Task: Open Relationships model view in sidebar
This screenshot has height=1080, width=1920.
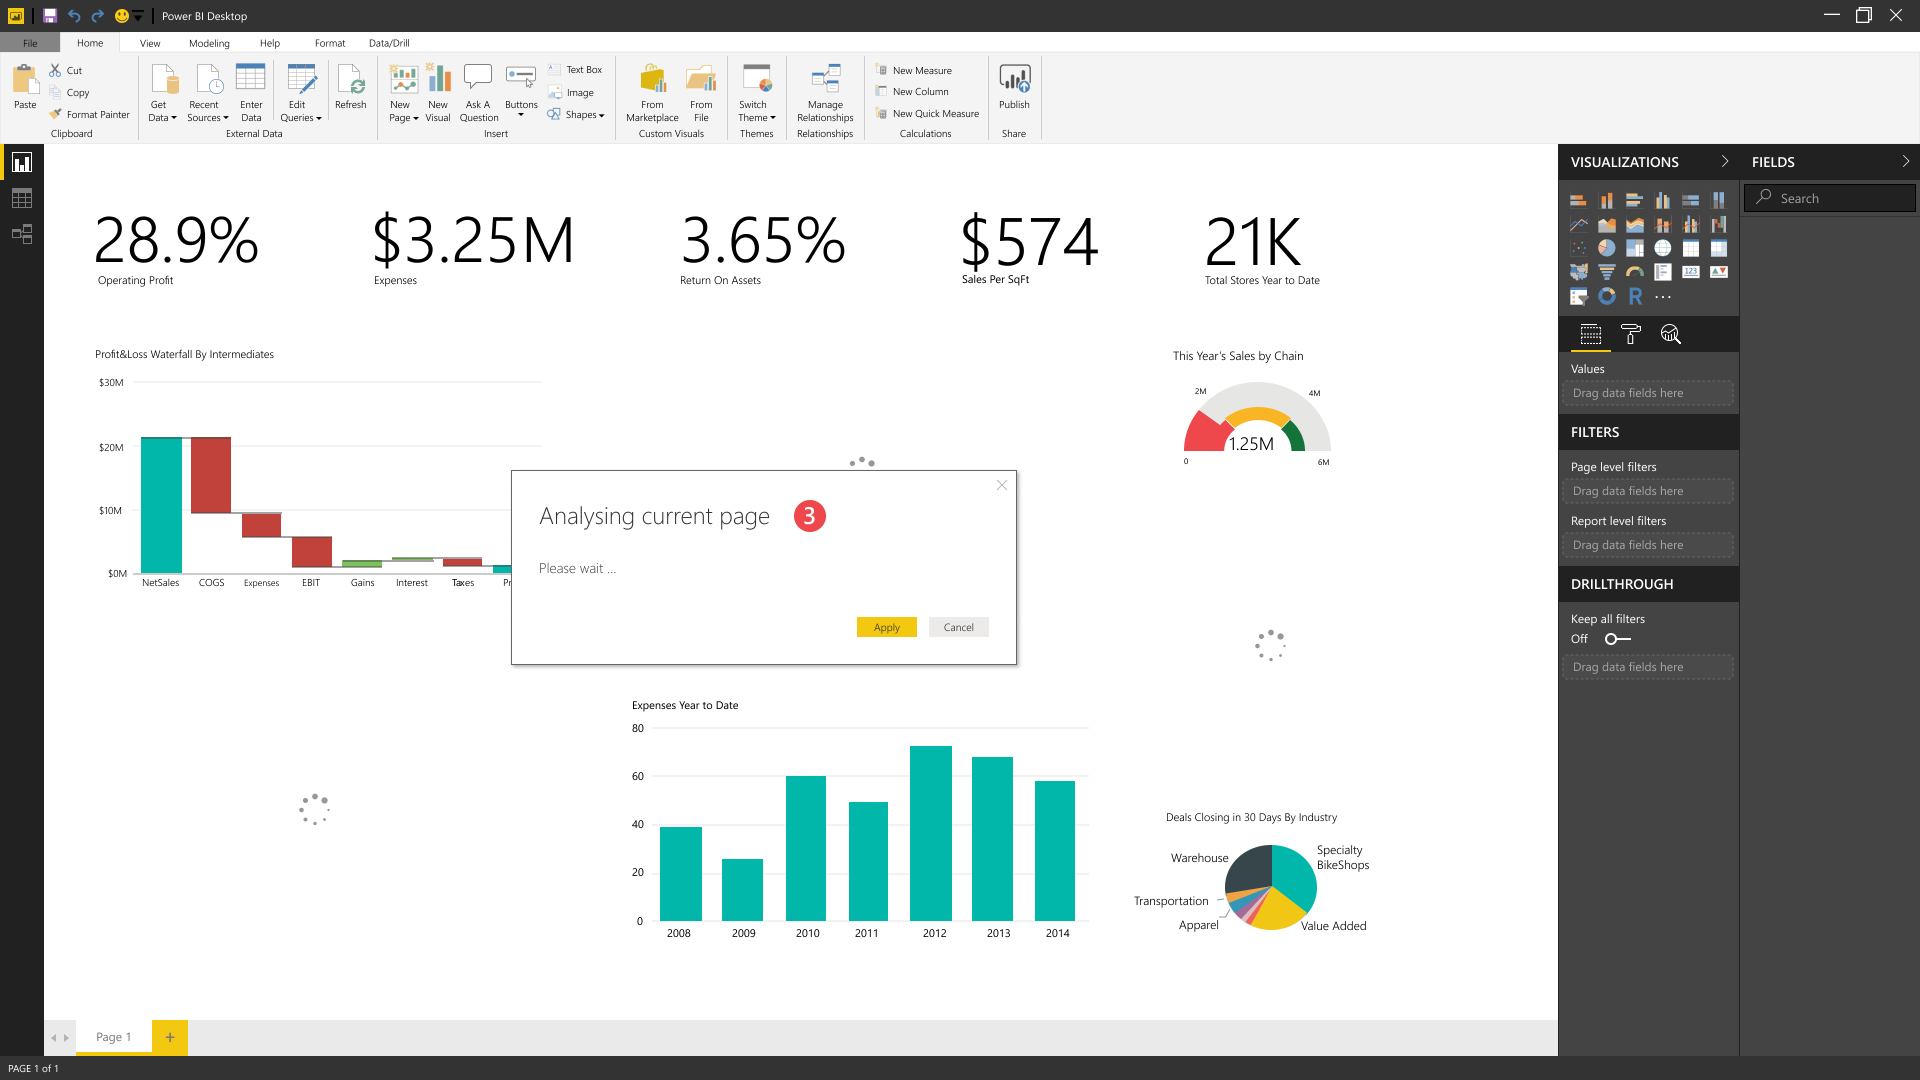Action: pos(21,234)
